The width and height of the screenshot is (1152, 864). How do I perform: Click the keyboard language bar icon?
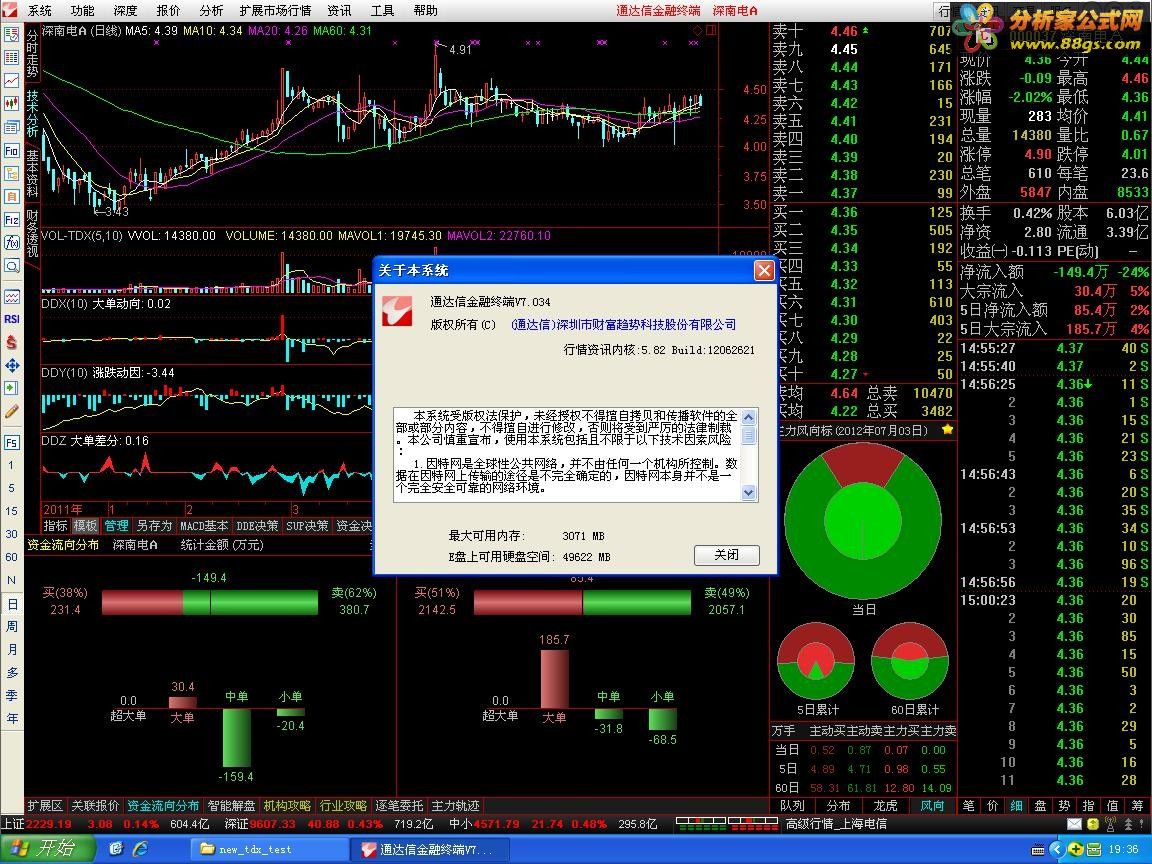point(1038,849)
